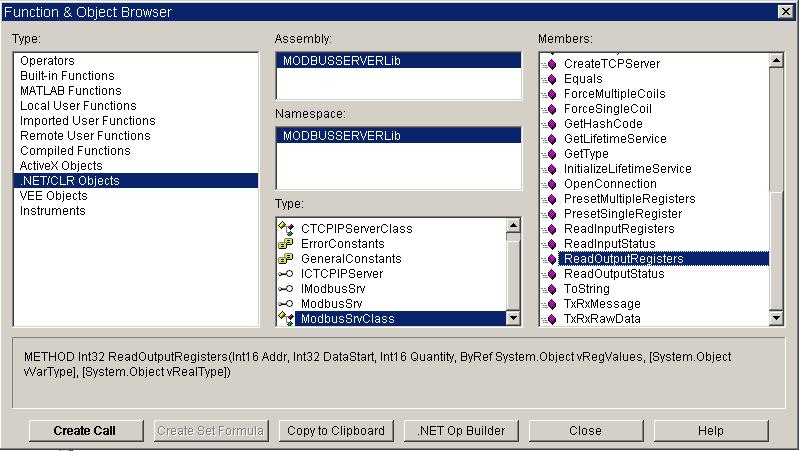Select ActiveX Objects in the Type list

(x=61, y=166)
